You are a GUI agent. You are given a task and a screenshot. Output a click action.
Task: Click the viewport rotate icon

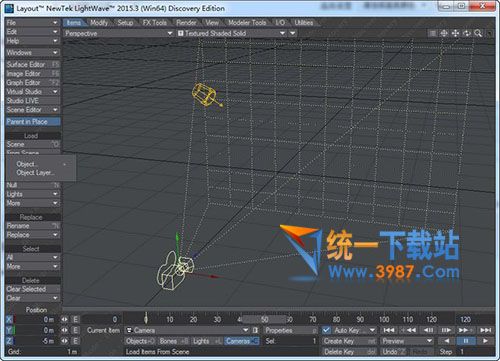(467, 33)
